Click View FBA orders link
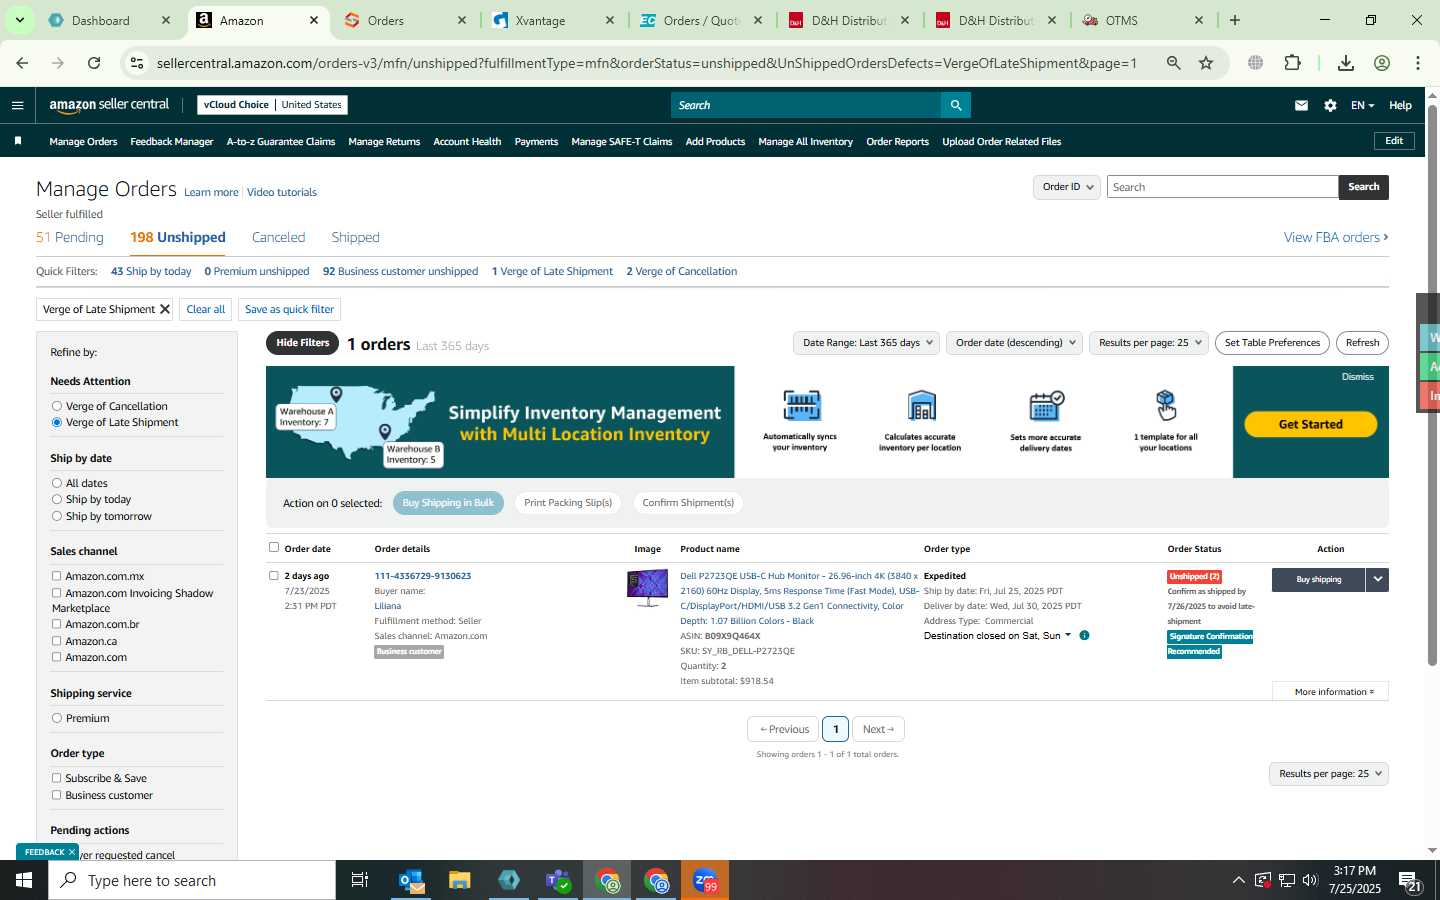Image resolution: width=1440 pixels, height=900 pixels. [1336, 237]
